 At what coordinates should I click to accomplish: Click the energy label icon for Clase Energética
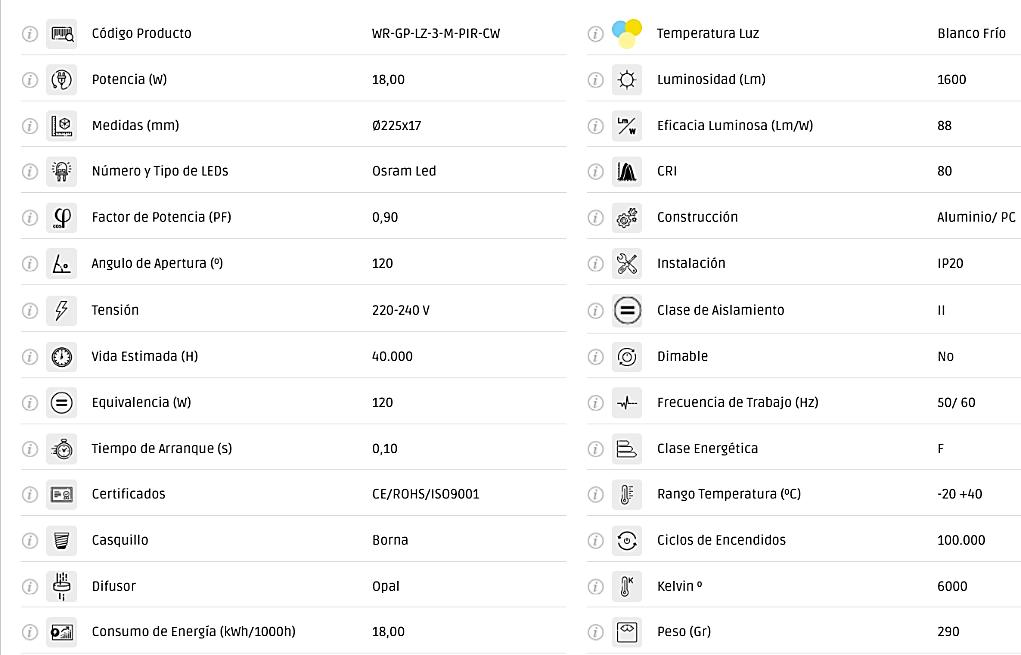[x=627, y=448]
